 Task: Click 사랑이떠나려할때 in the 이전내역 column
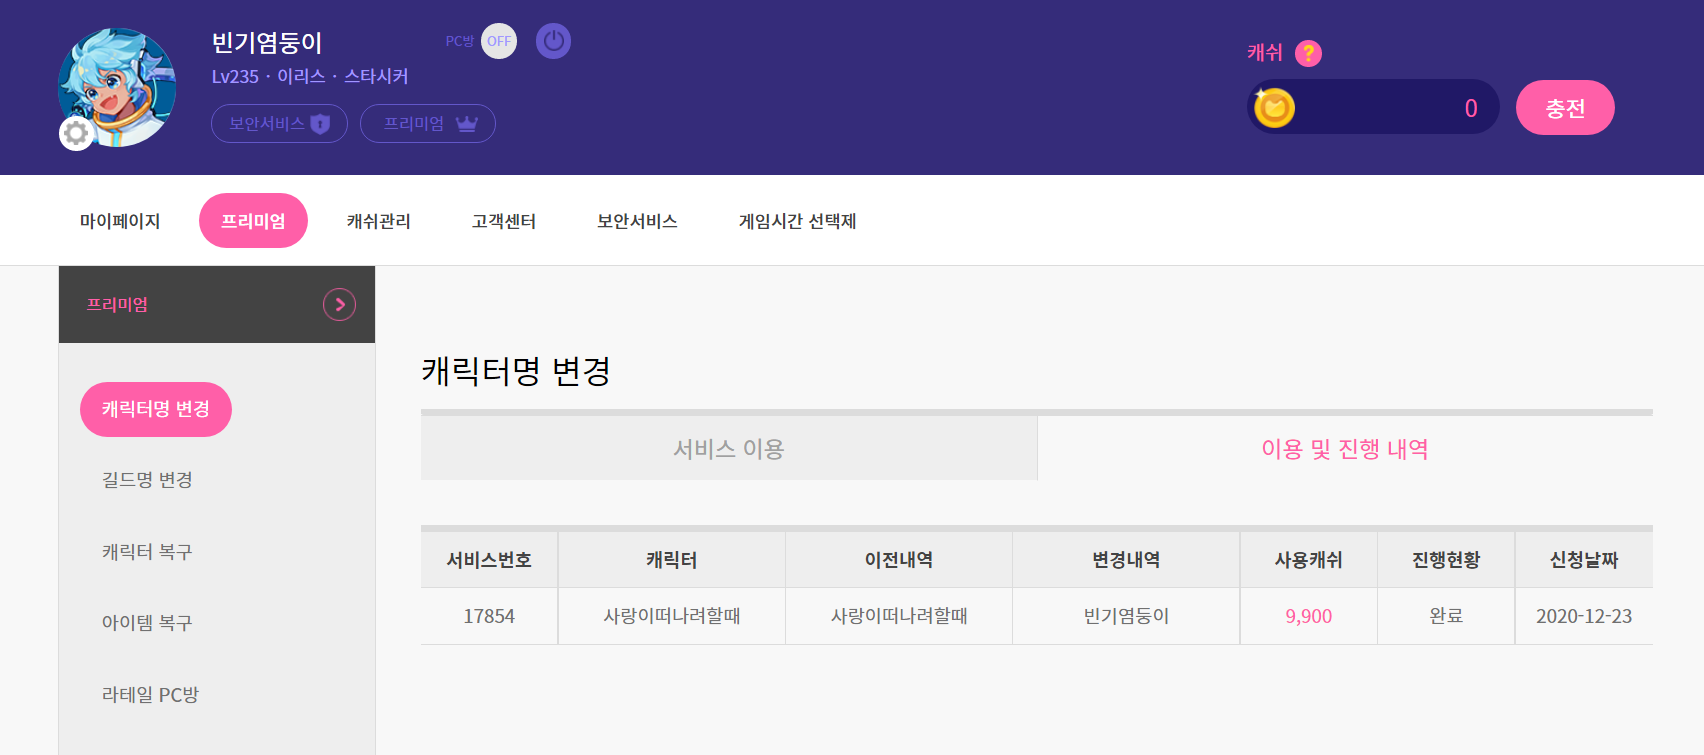click(899, 616)
